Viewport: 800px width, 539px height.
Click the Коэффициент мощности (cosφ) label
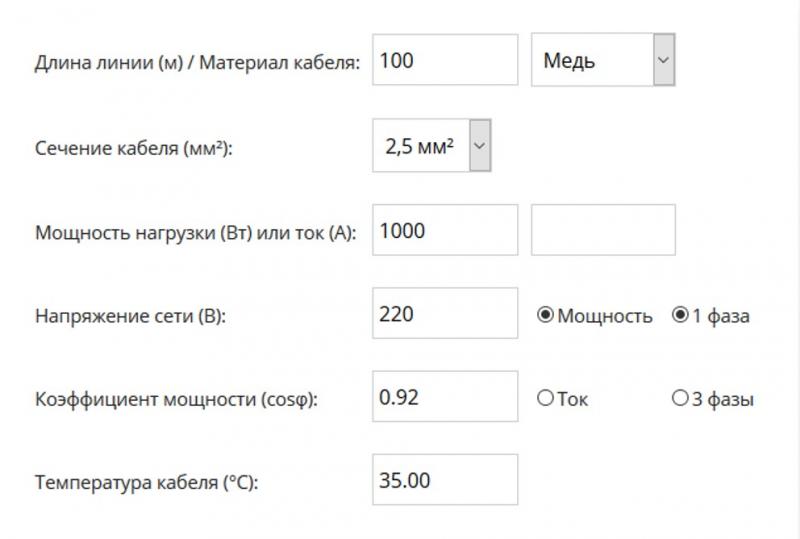(176, 400)
